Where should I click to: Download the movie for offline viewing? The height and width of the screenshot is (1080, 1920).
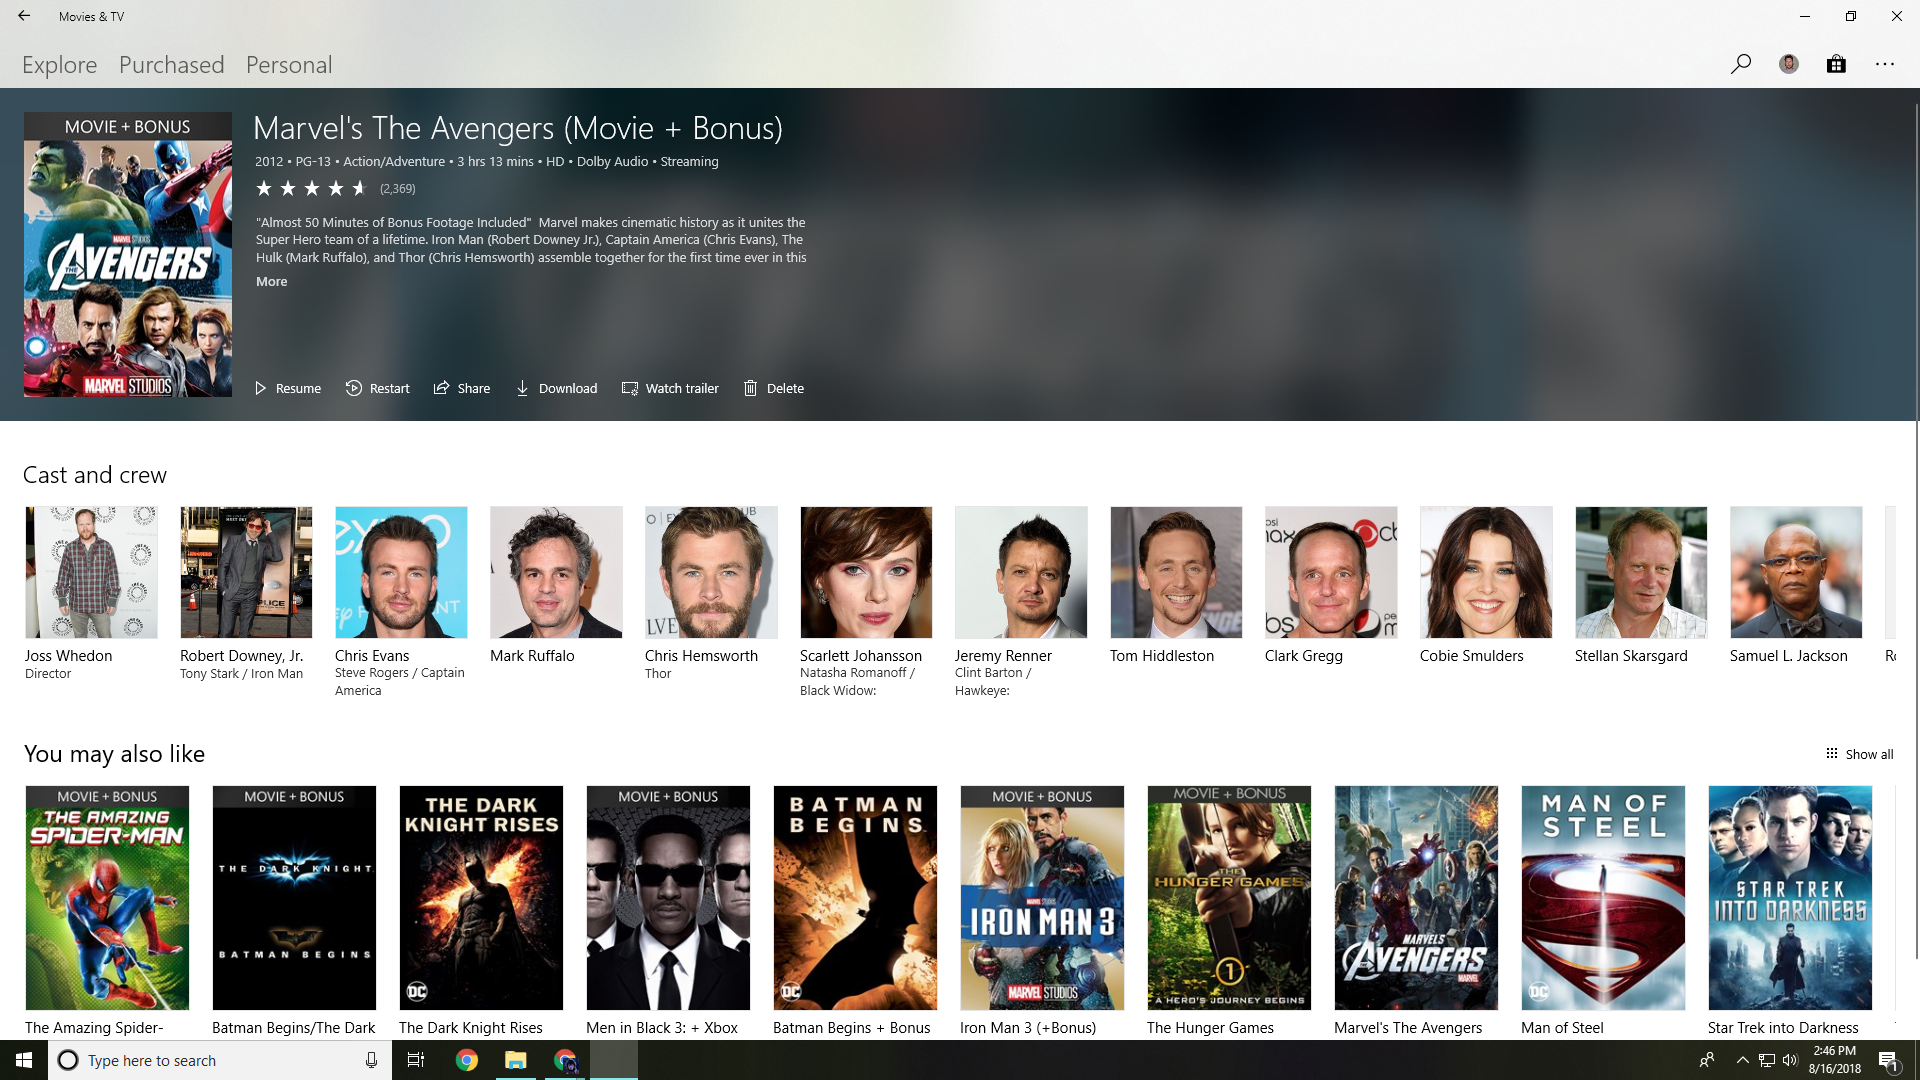tap(557, 388)
